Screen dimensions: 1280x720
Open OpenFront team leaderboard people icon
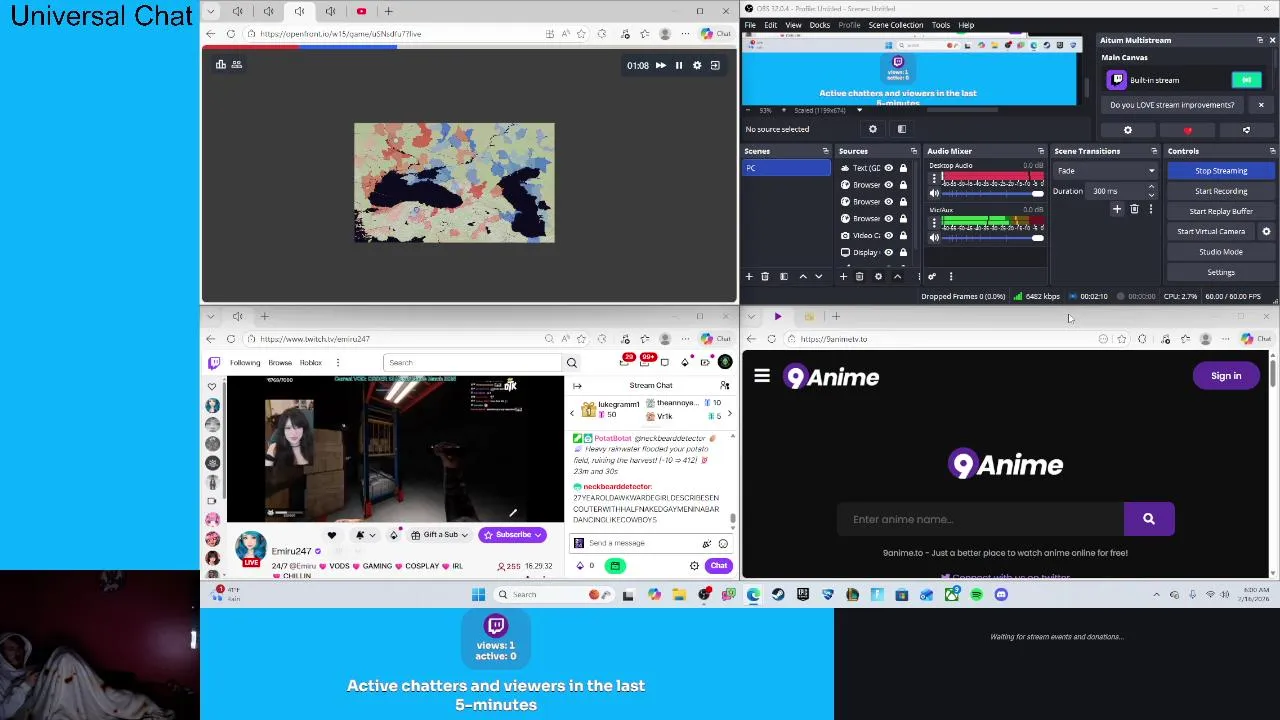(237, 65)
